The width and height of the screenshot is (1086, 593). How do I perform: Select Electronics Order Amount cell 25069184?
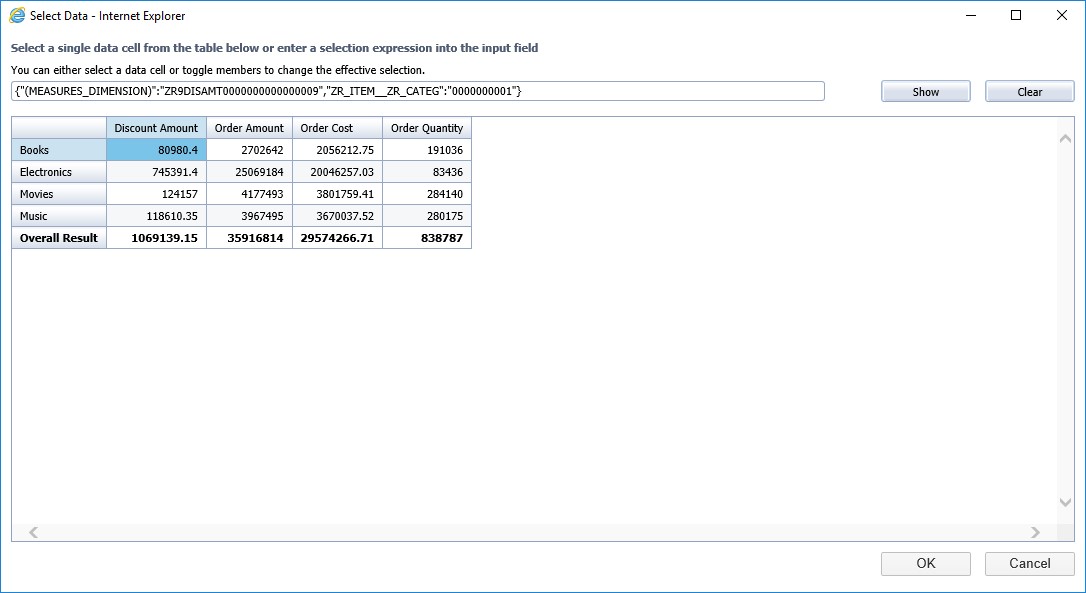[x=249, y=172]
